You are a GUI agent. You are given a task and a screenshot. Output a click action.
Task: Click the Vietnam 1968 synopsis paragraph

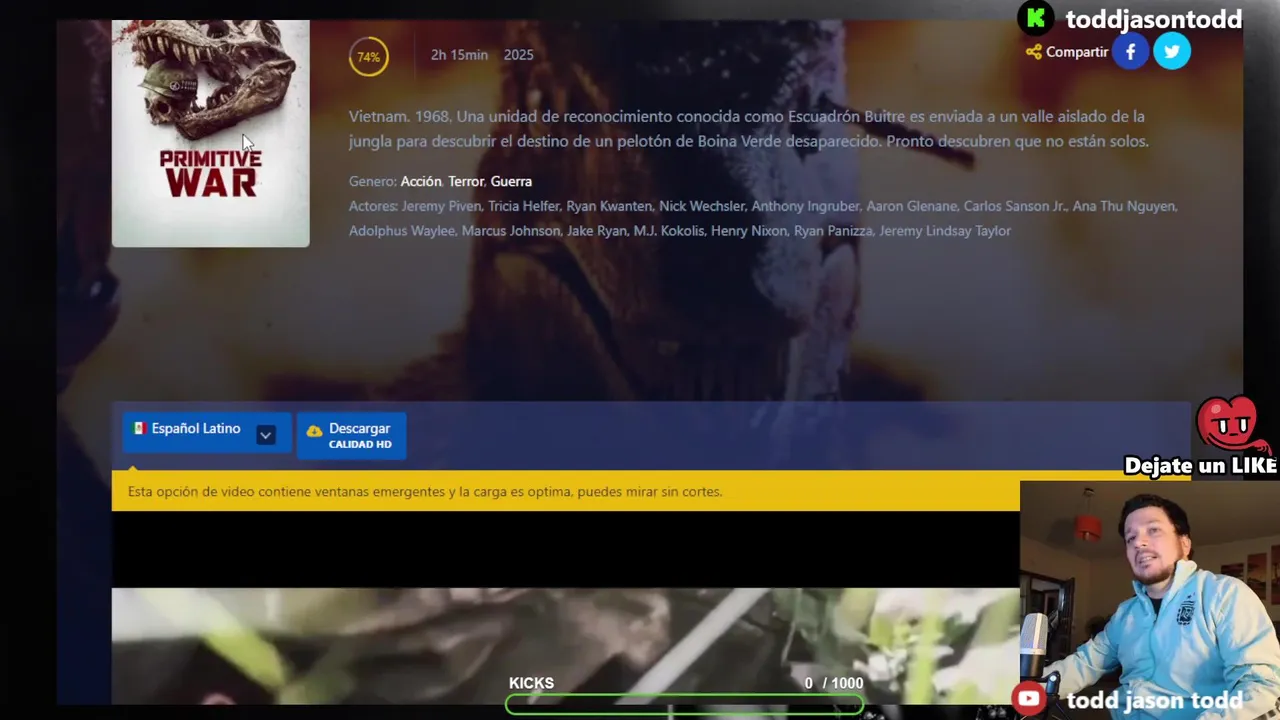[748, 129]
